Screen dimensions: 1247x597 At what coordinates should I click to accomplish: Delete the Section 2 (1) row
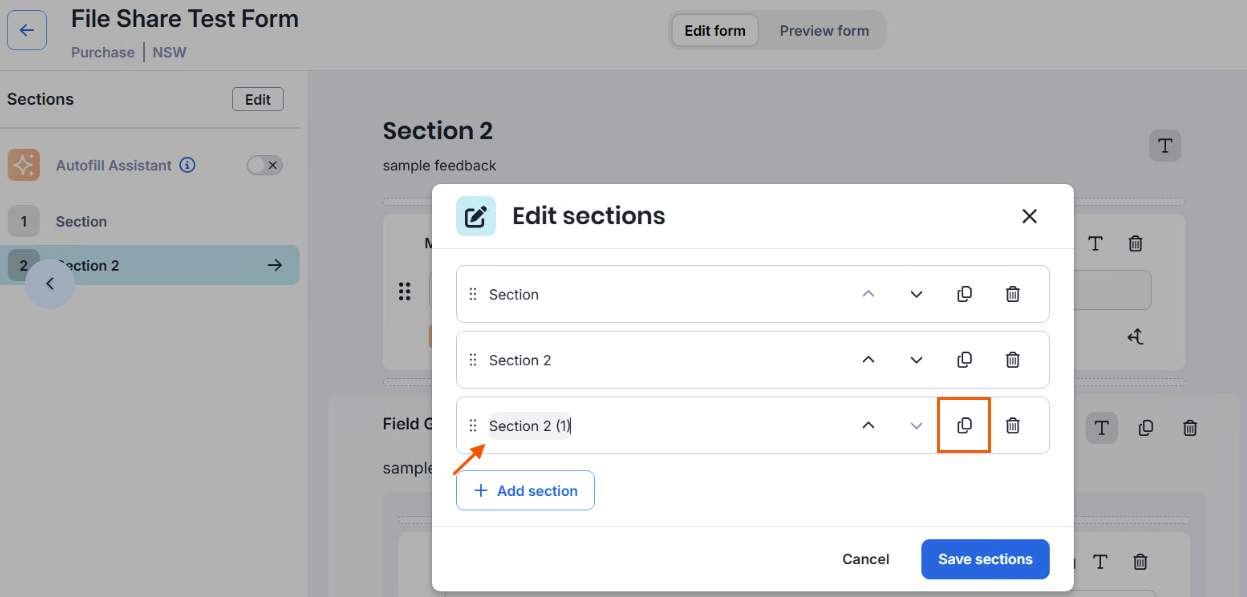click(x=1012, y=426)
